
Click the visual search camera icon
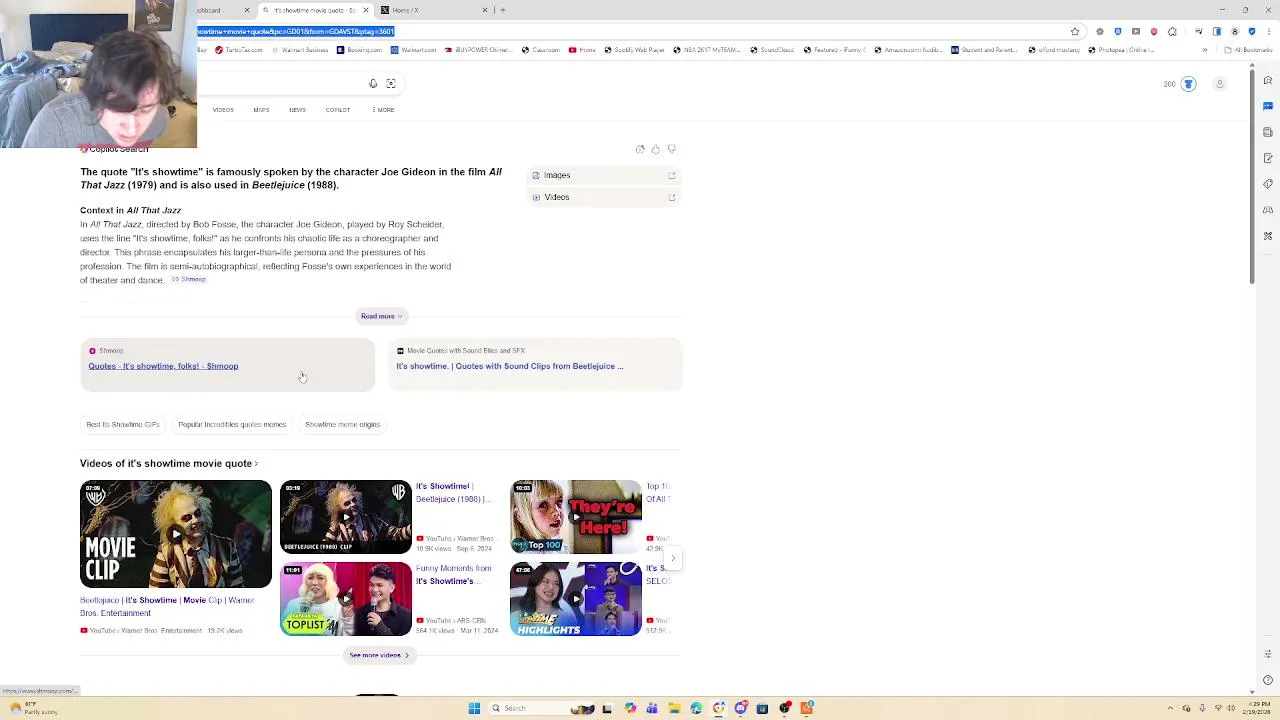tap(391, 84)
